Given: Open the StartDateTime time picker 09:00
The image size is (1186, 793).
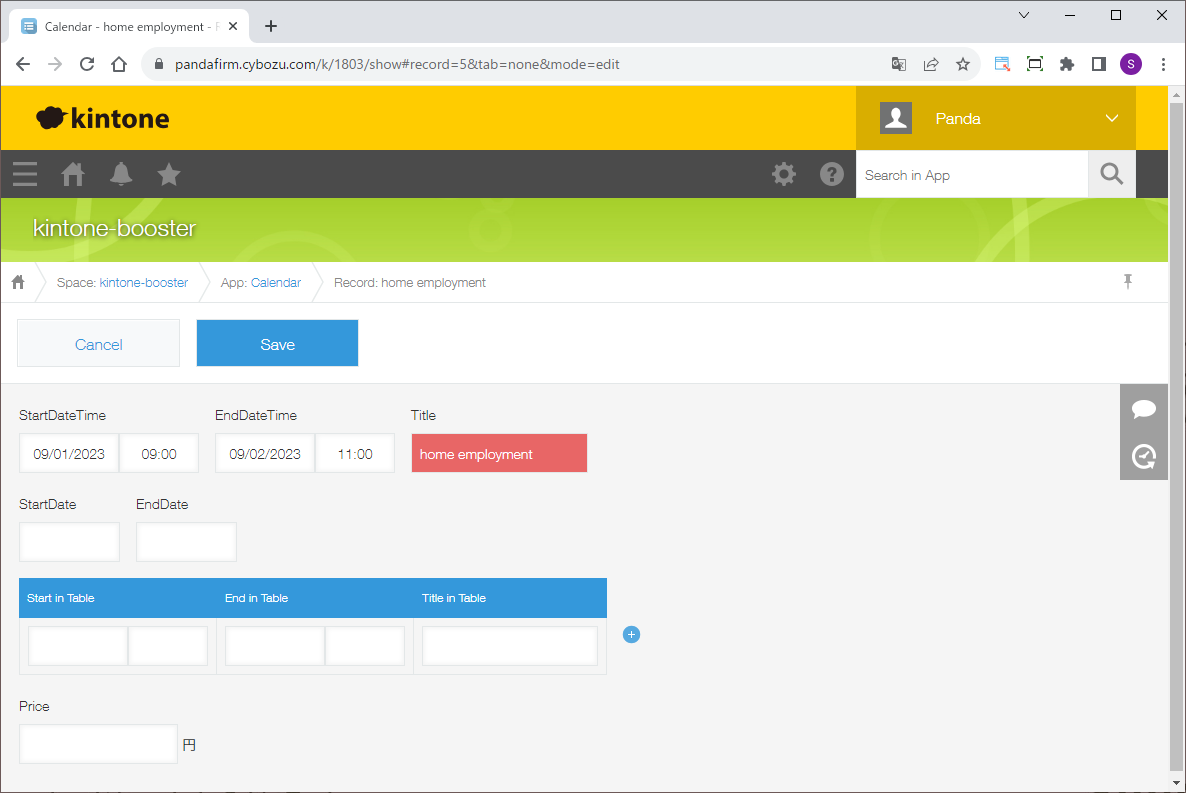Looking at the screenshot, I should (x=159, y=454).
